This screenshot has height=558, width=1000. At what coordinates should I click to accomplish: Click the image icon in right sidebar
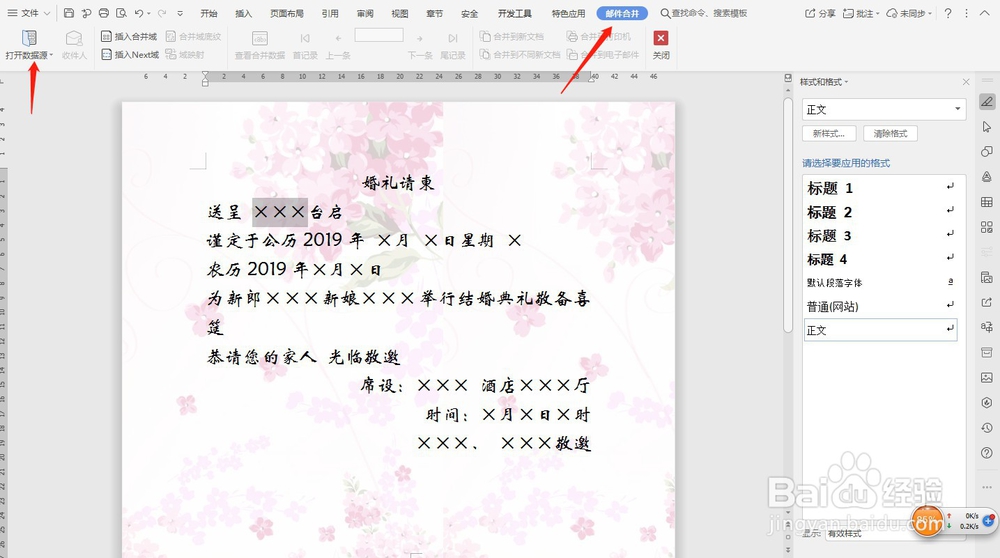pyautogui.click(x=987, y=378)
